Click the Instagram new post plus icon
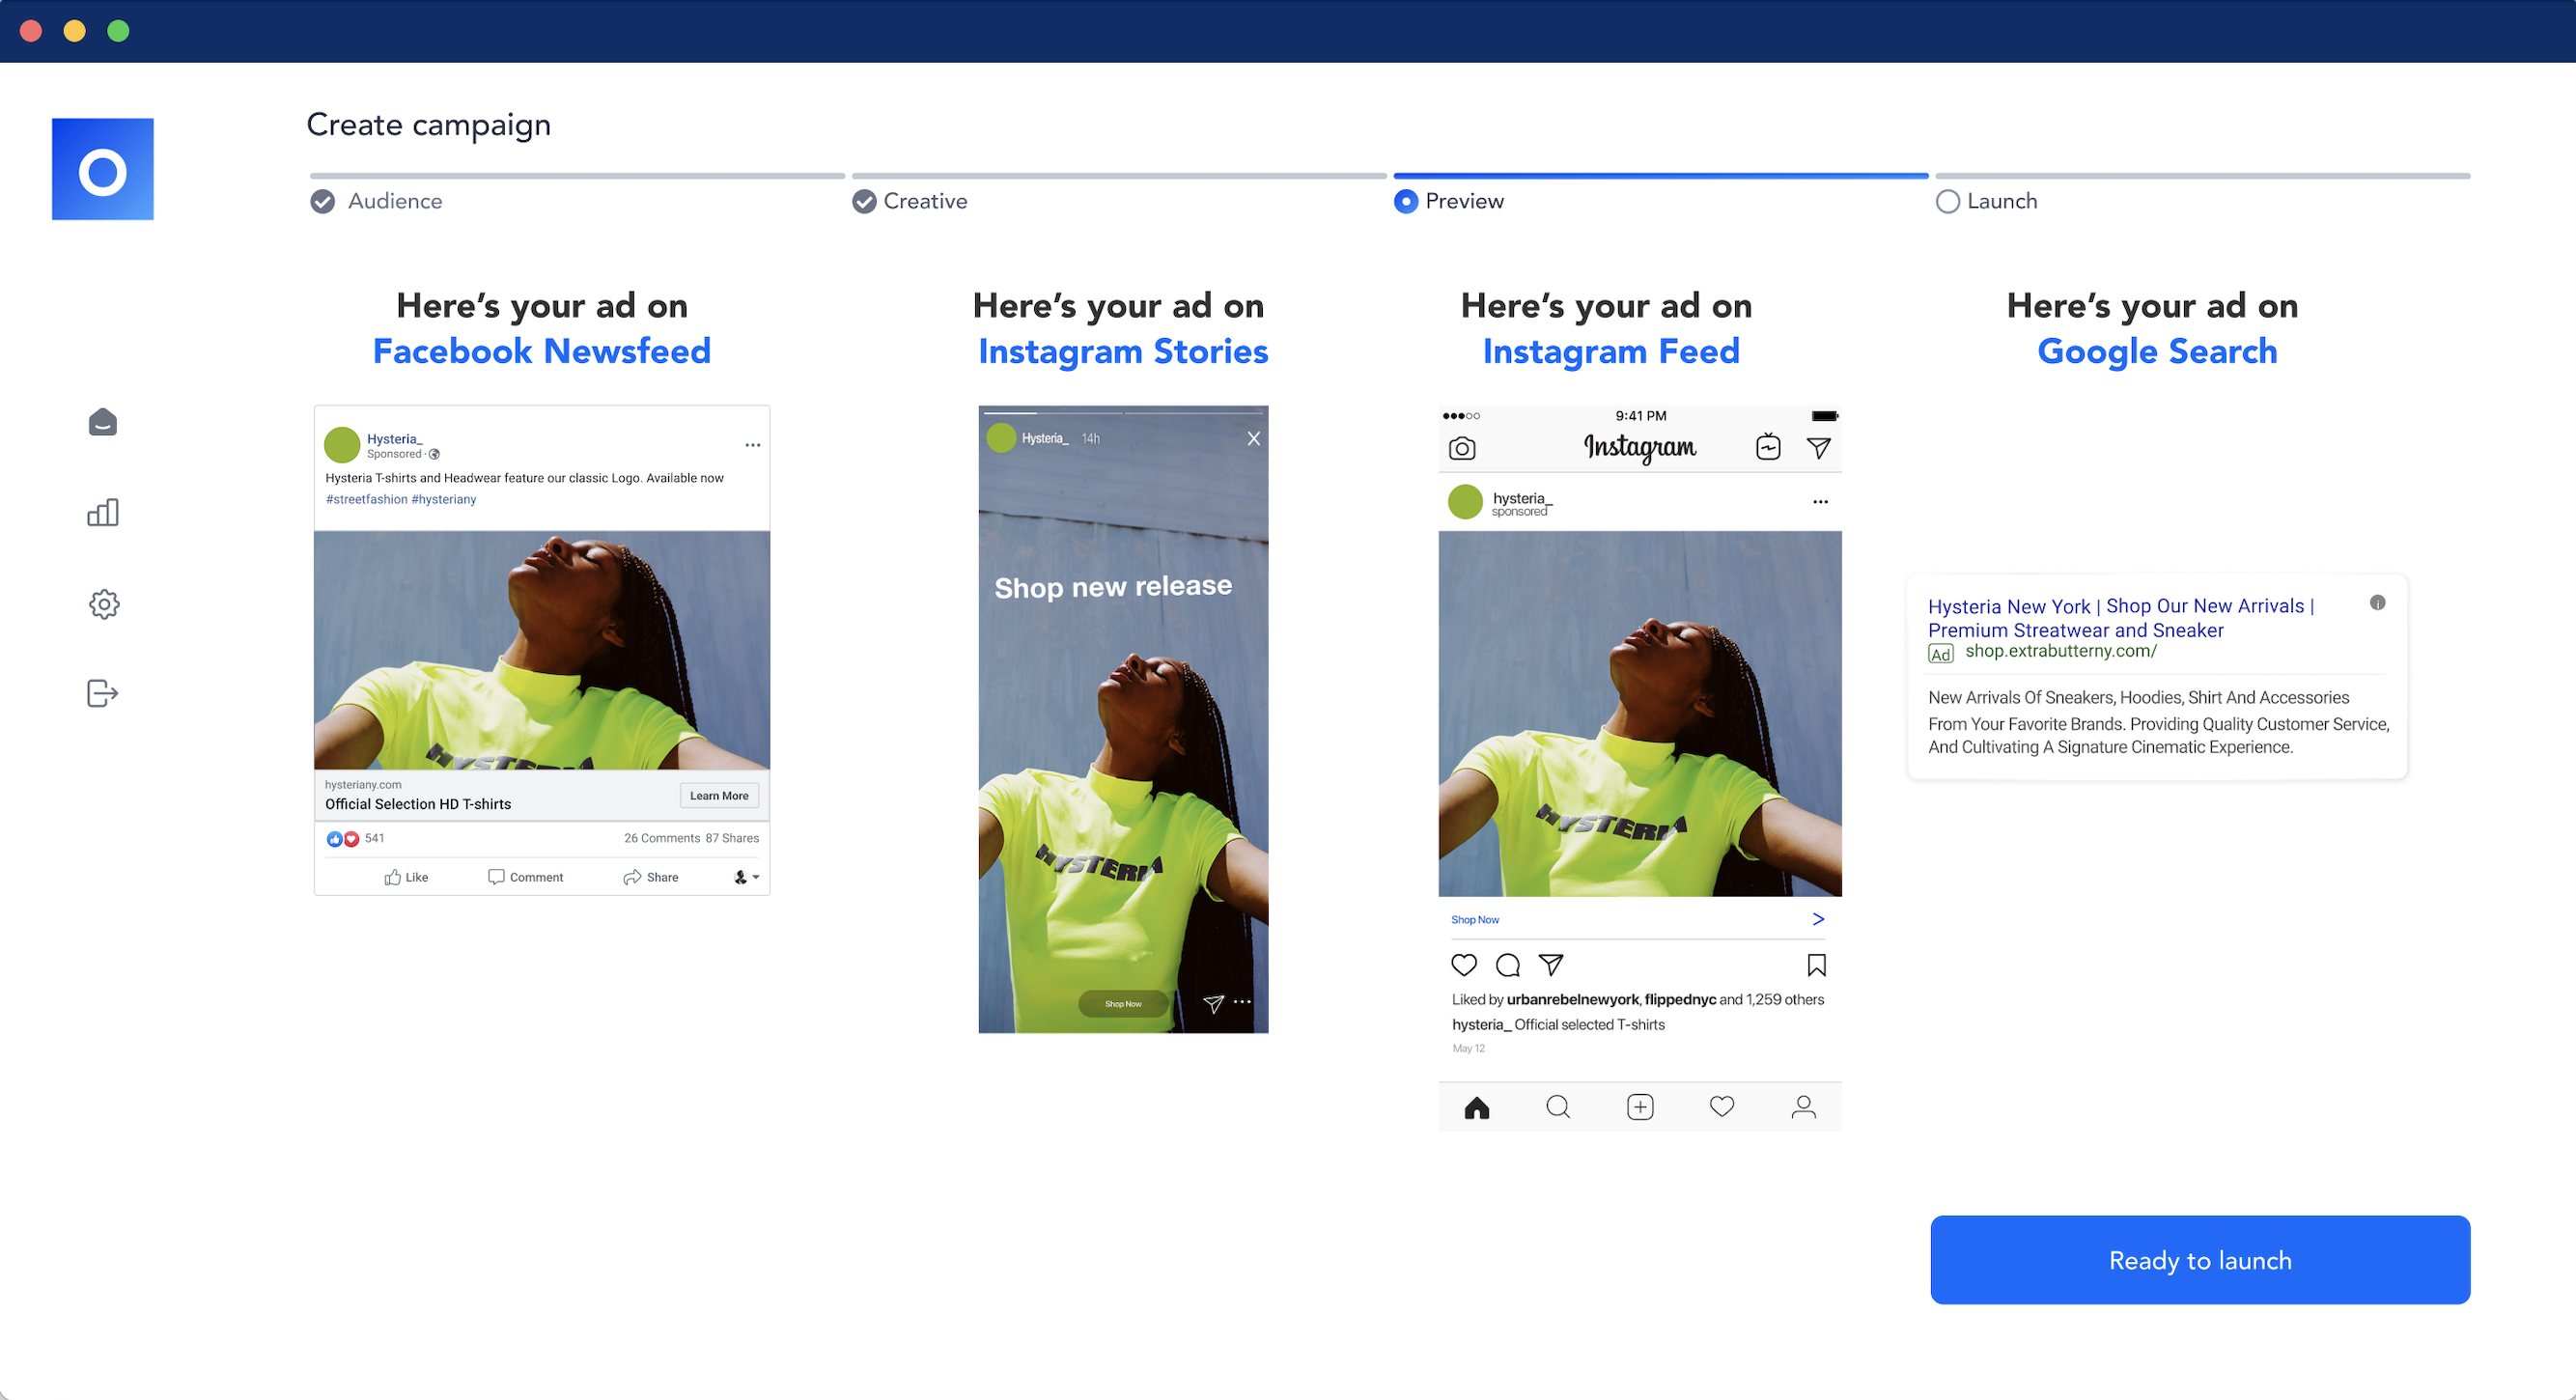2576x1400 pixels. coord(1640,1107)
